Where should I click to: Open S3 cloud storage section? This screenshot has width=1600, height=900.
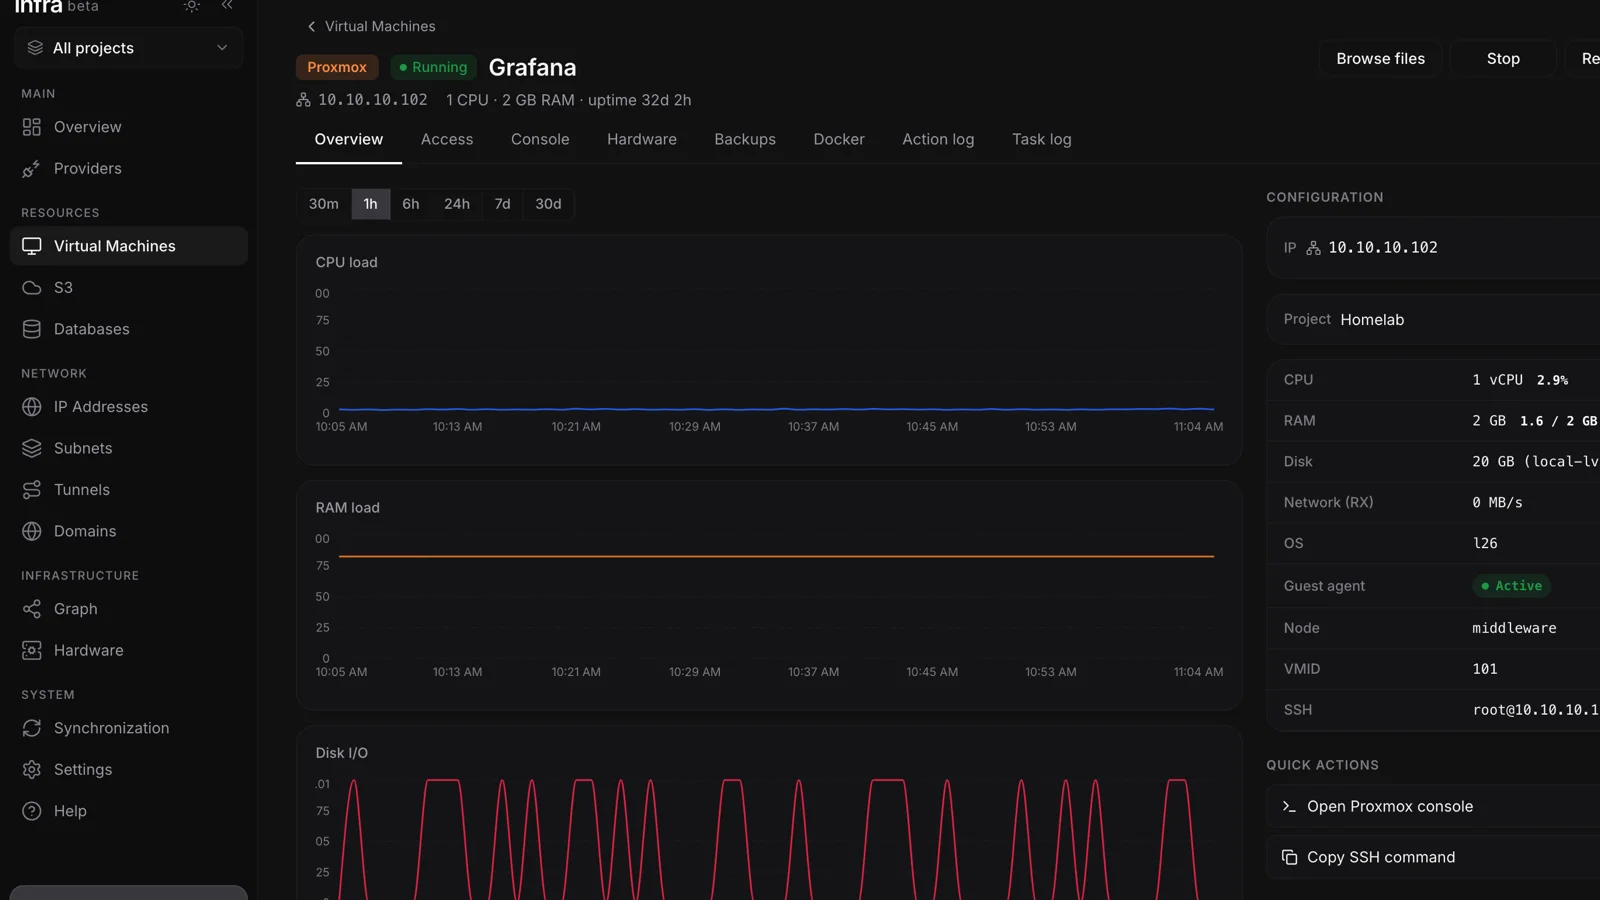coord(128,288)
